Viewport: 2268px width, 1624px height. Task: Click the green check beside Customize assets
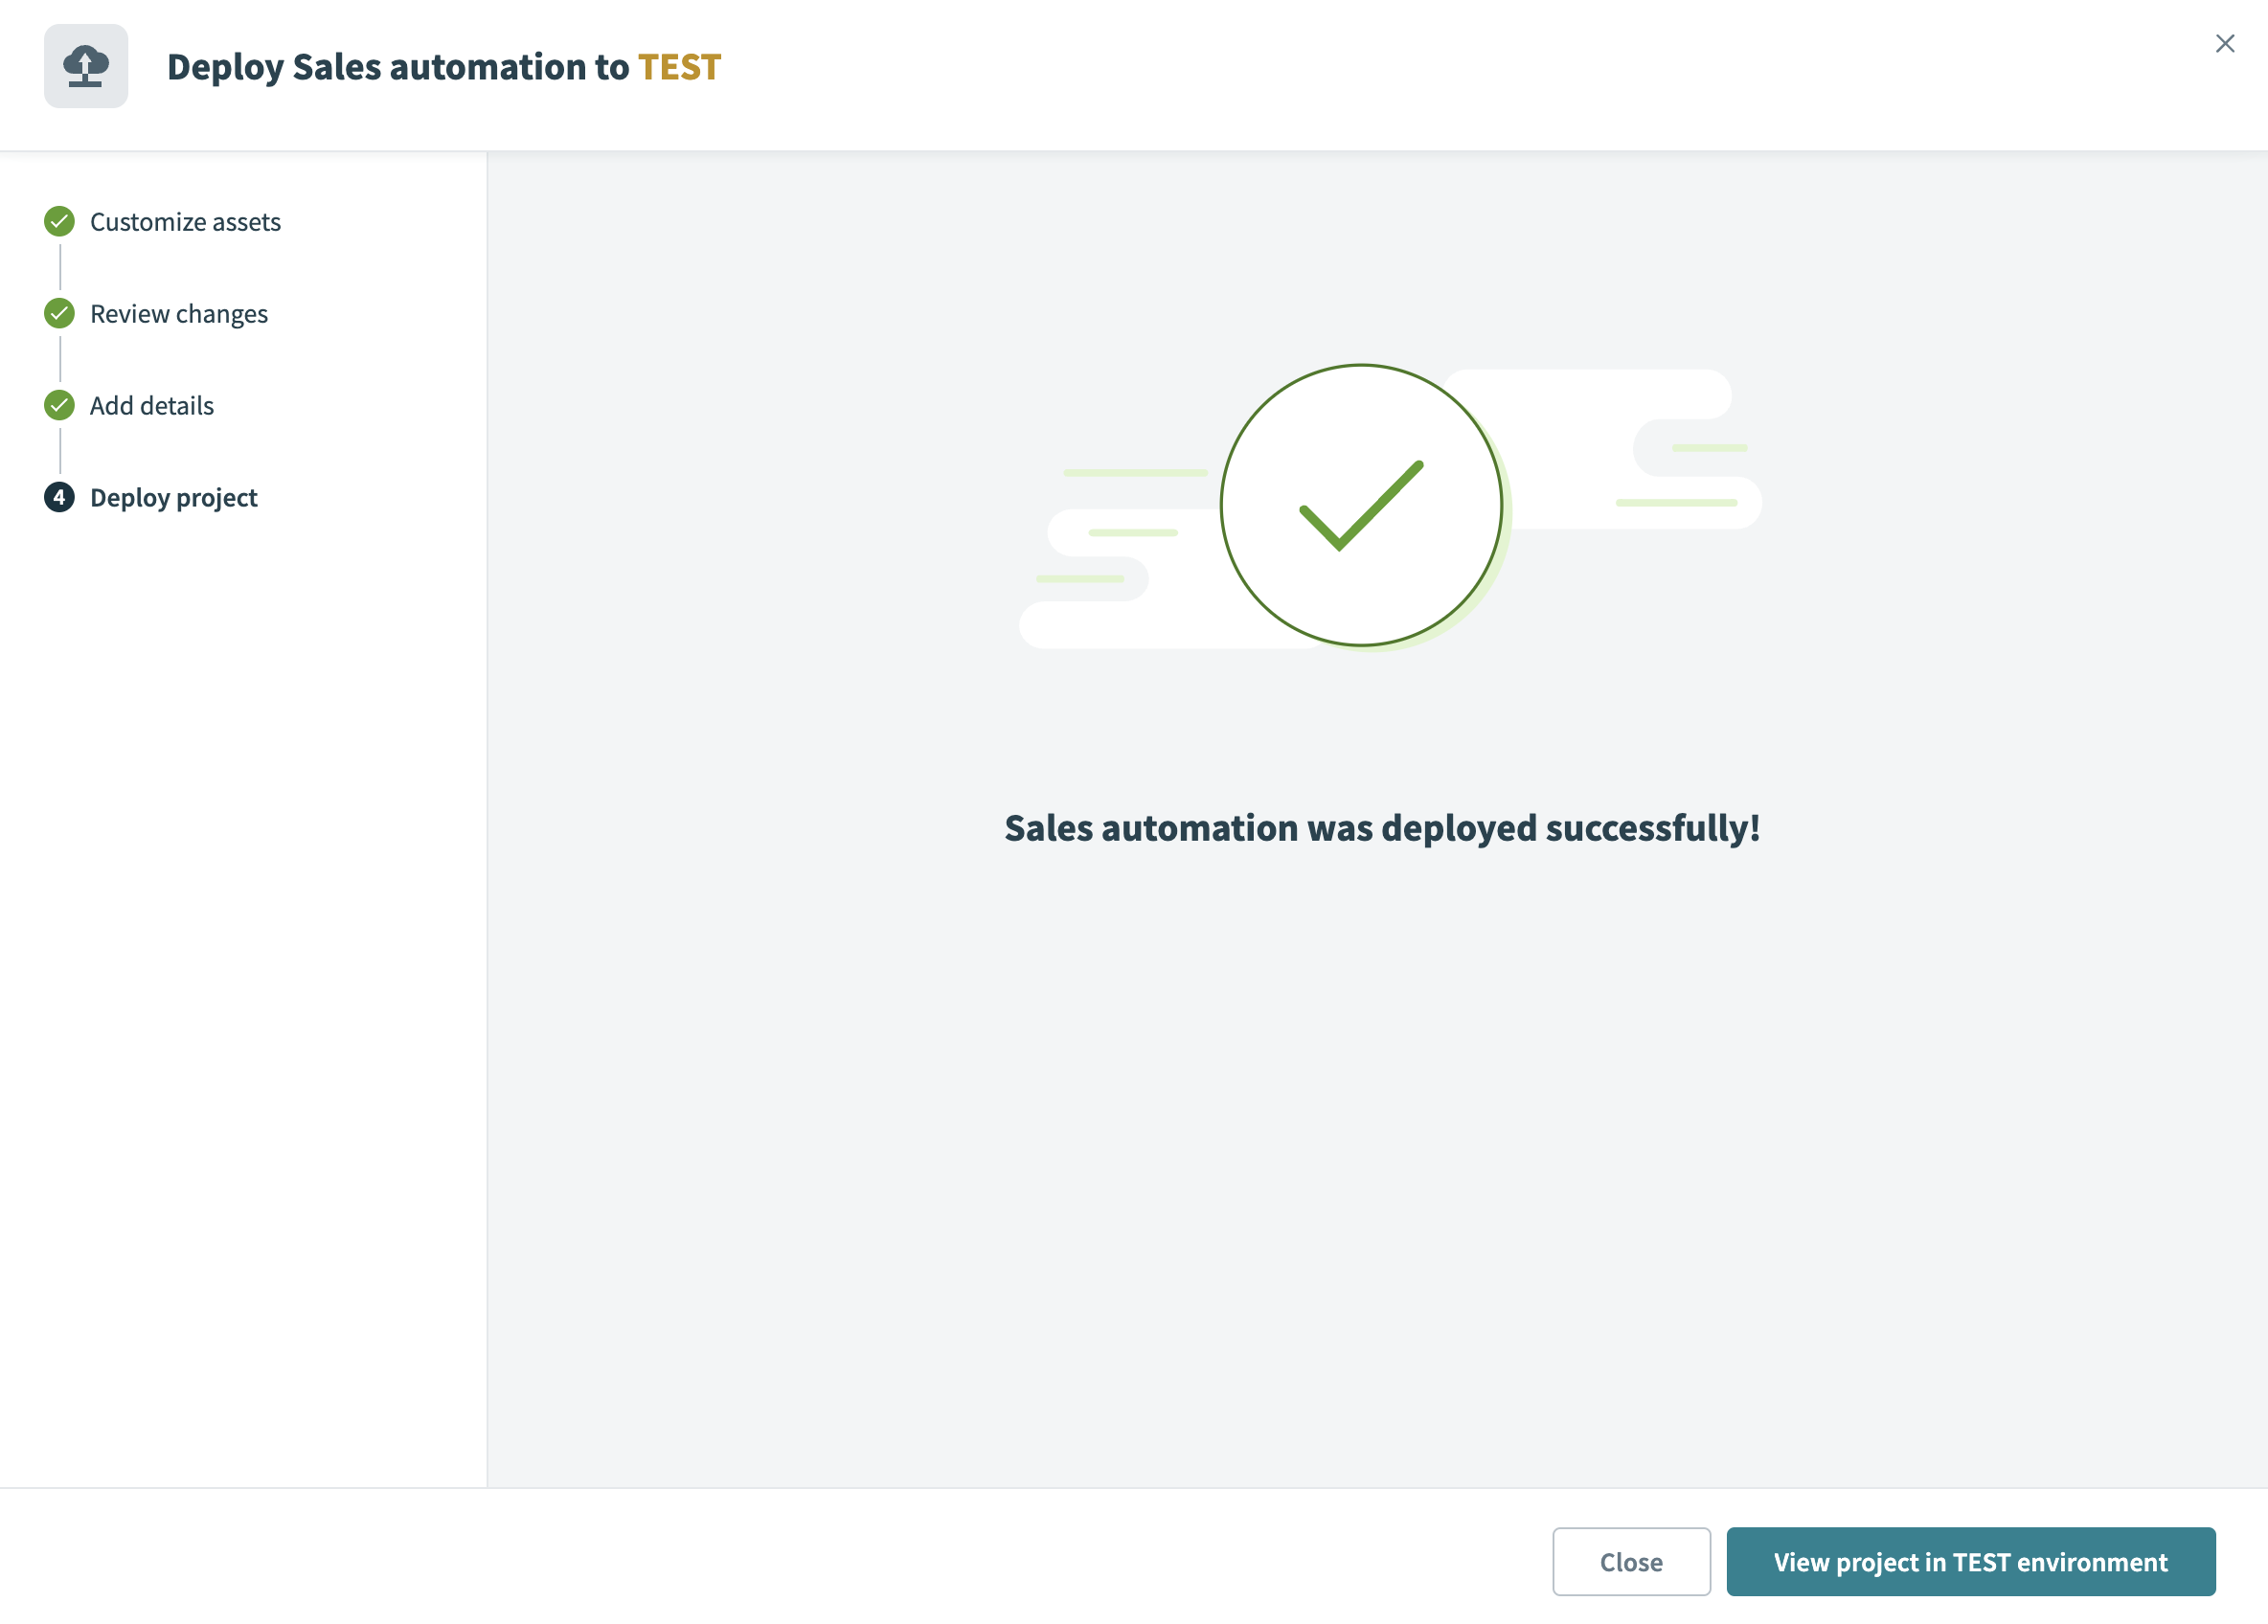(x=59, y=221)
